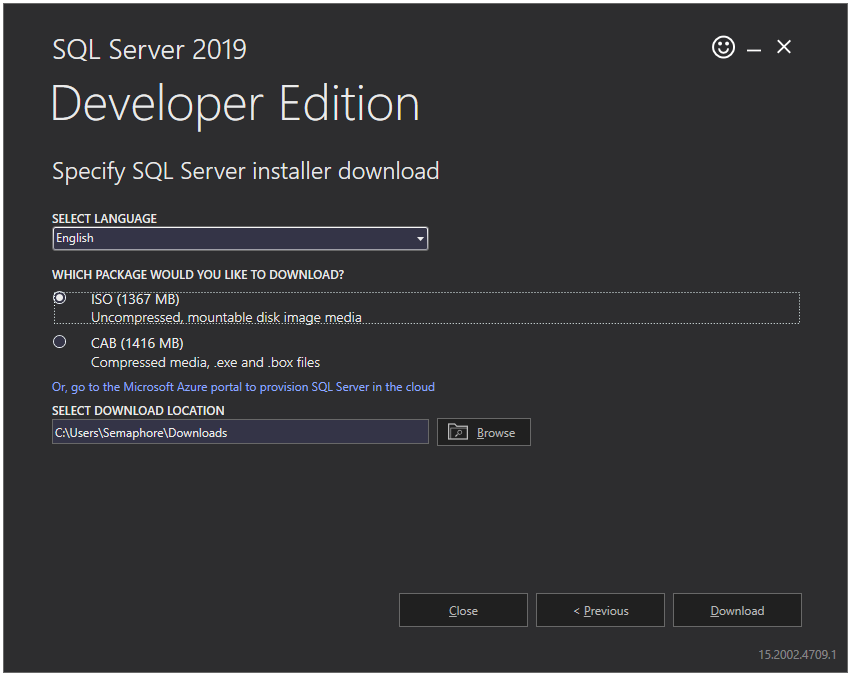
Task: Go back with the Previous button
Action: pos(600,610)
